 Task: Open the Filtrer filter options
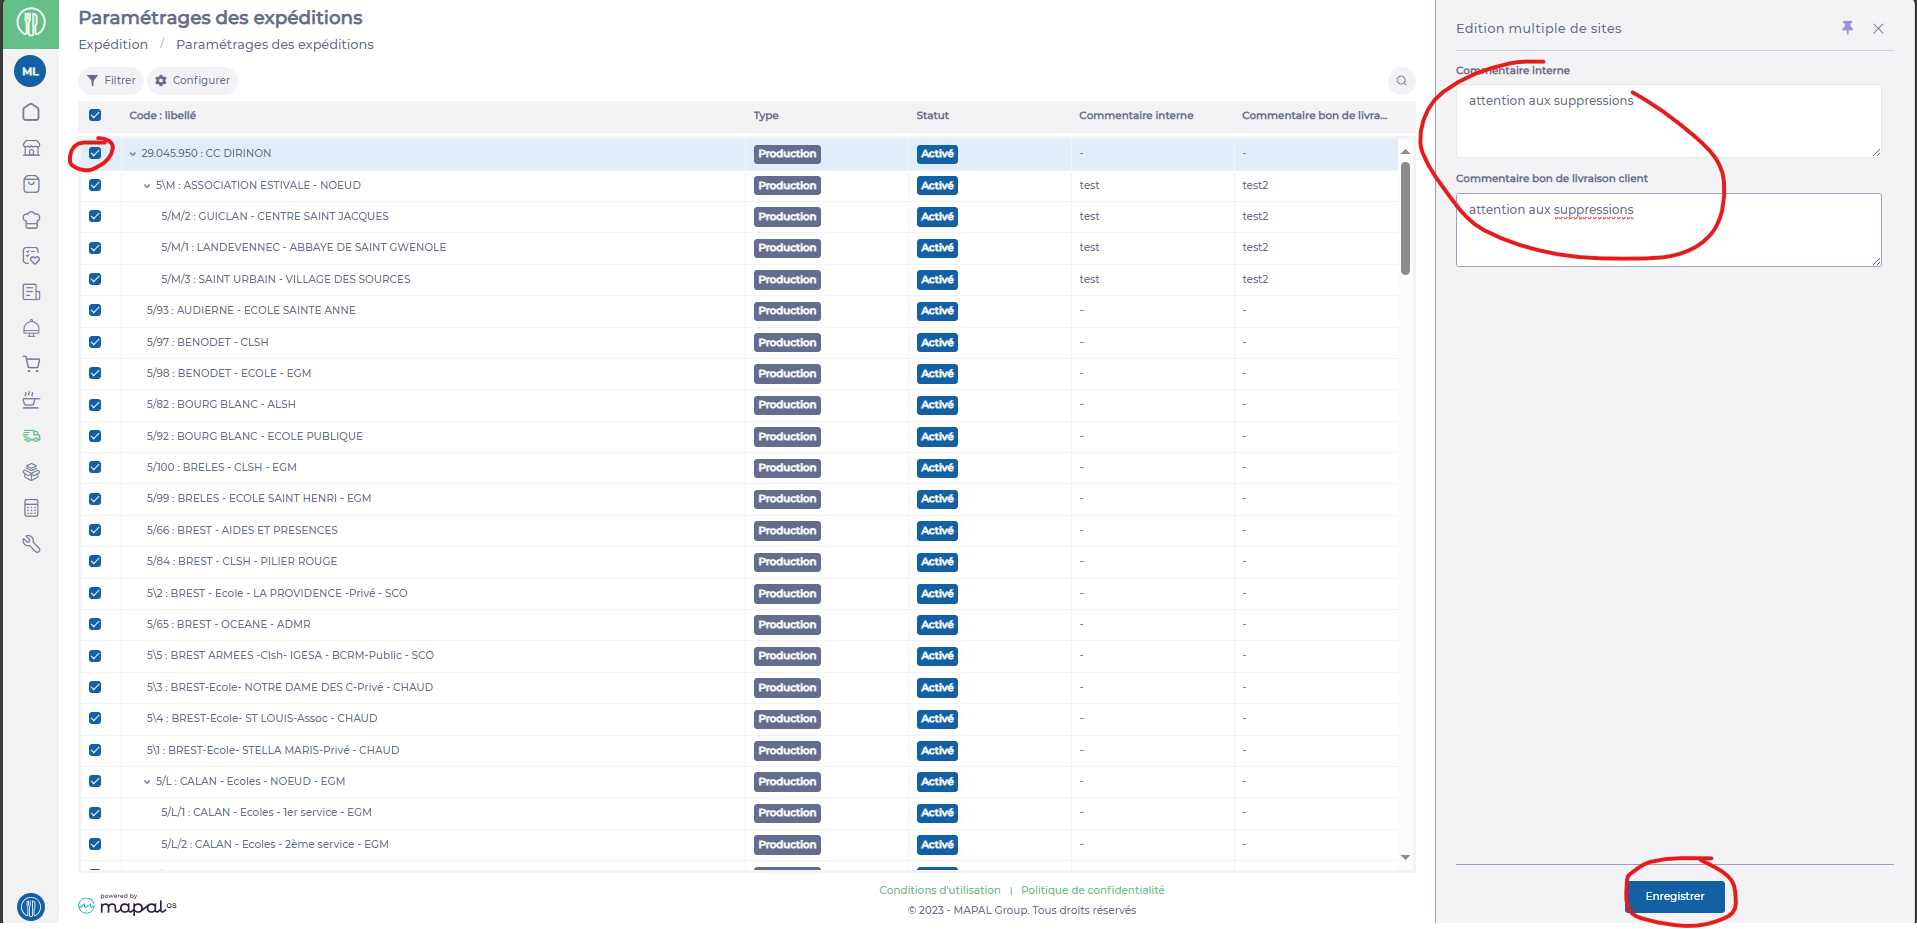111,80
